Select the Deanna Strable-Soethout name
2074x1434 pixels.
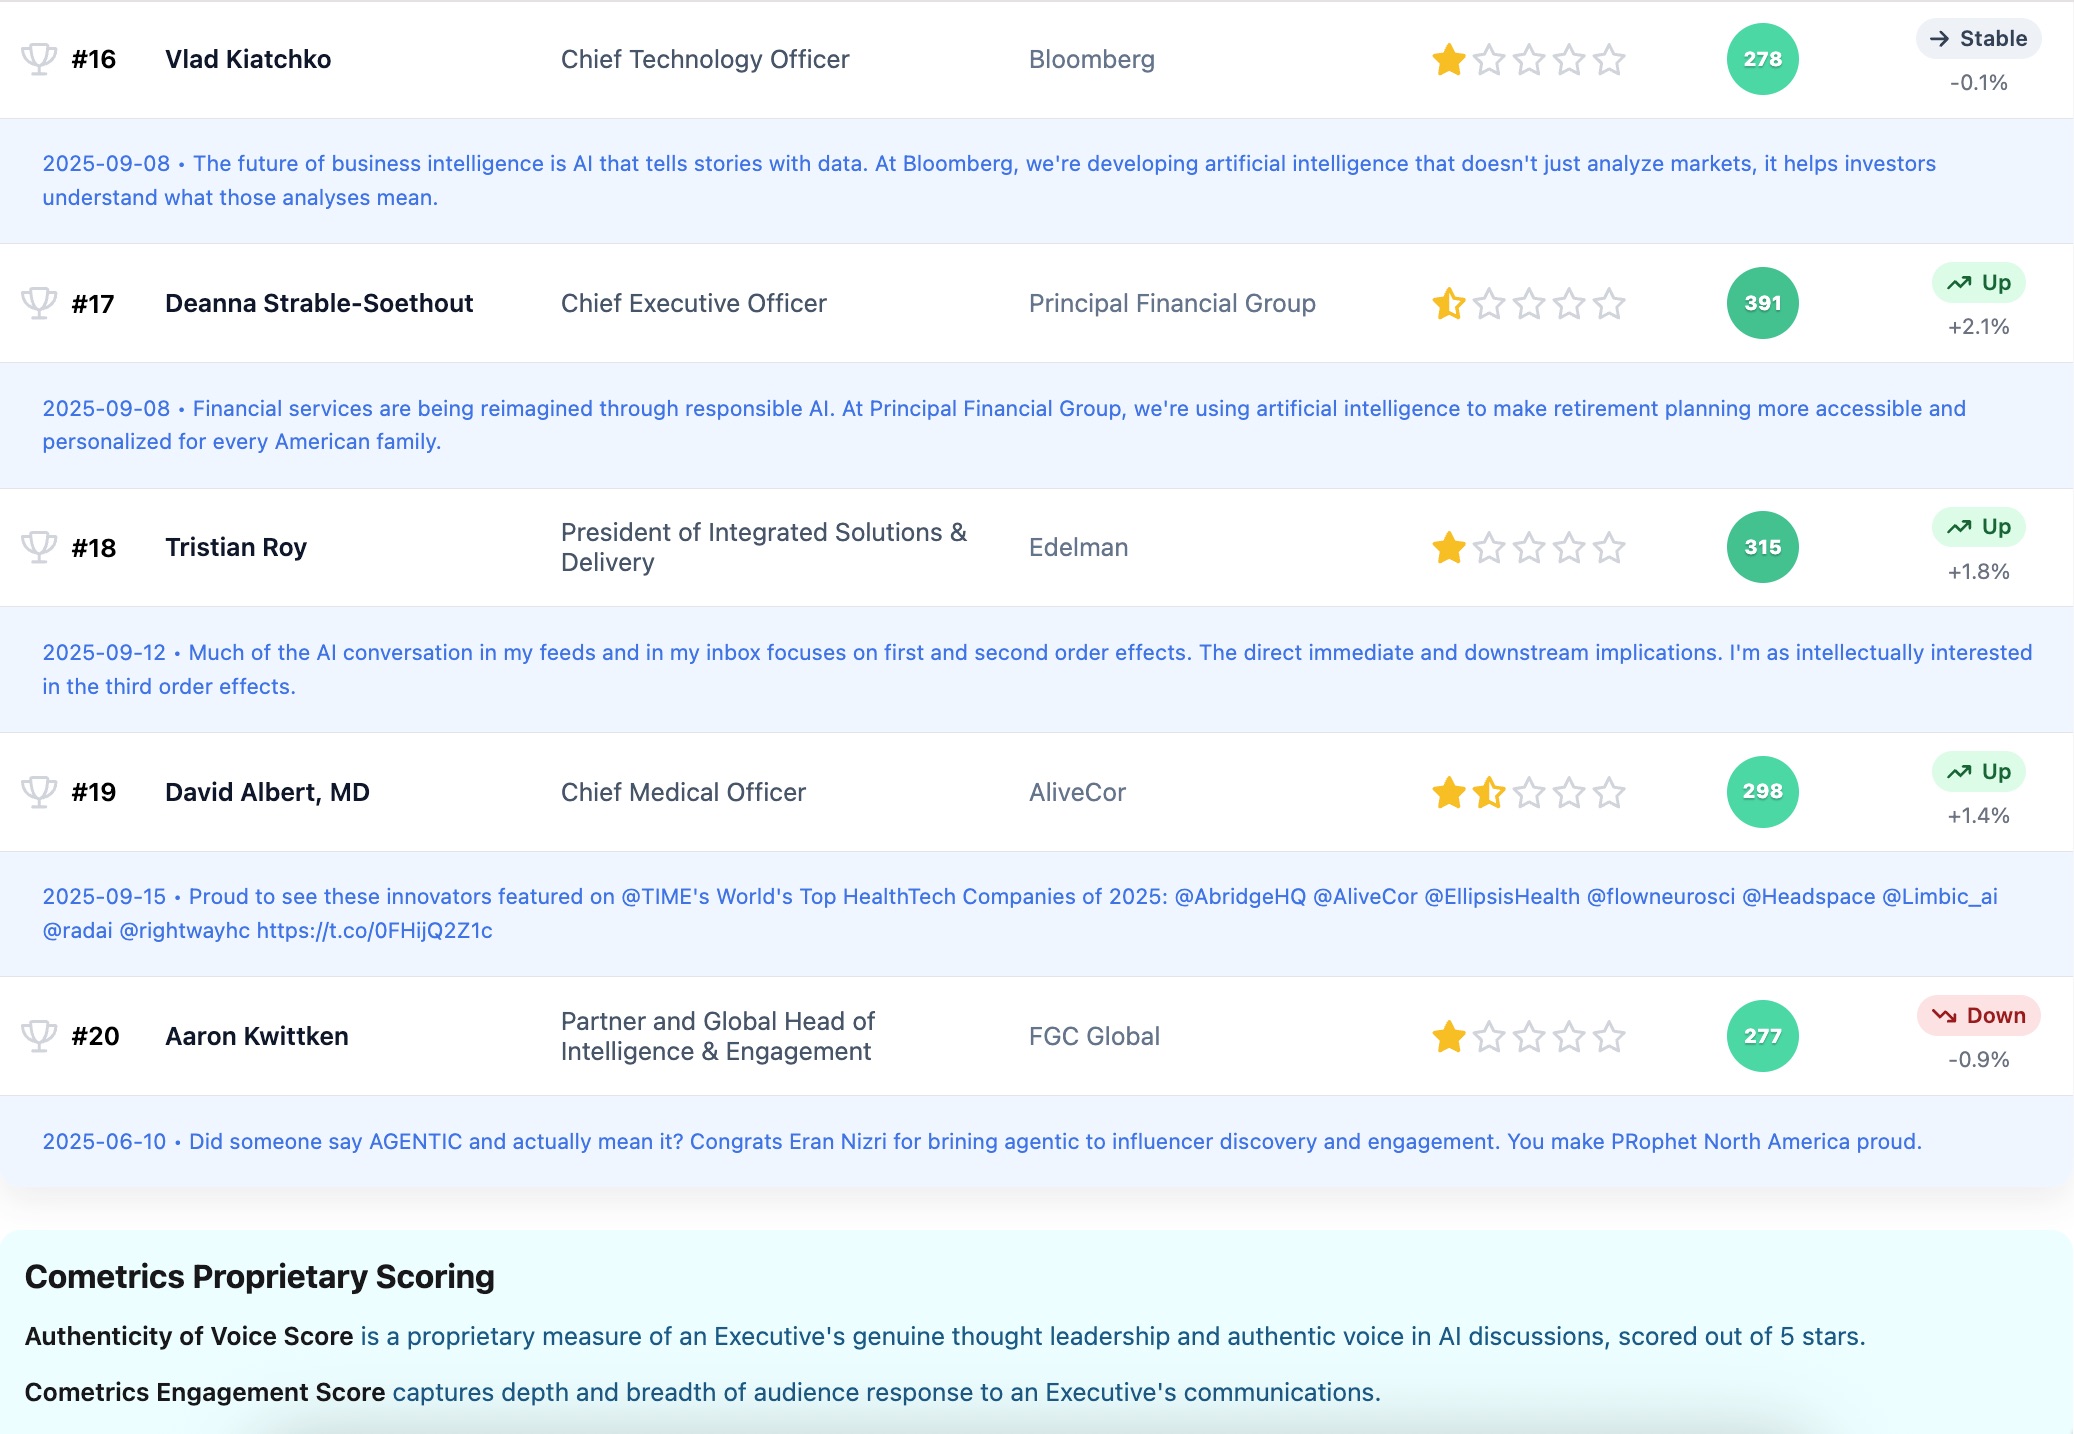pos(319,303)
